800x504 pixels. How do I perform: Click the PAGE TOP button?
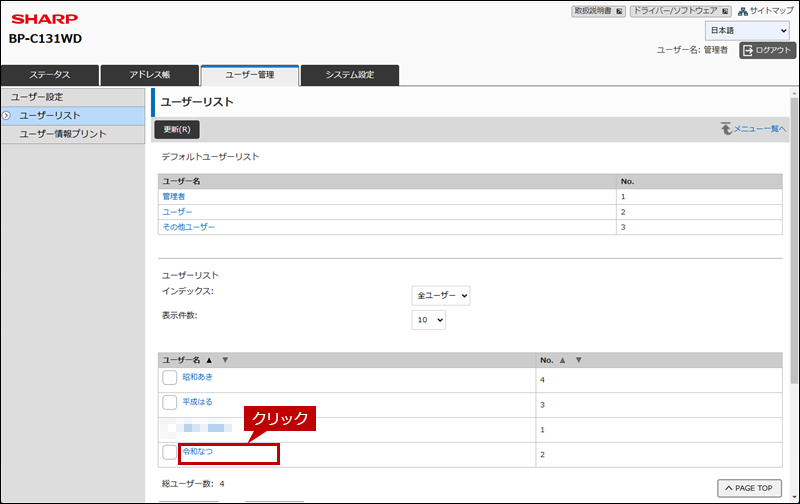748,488
